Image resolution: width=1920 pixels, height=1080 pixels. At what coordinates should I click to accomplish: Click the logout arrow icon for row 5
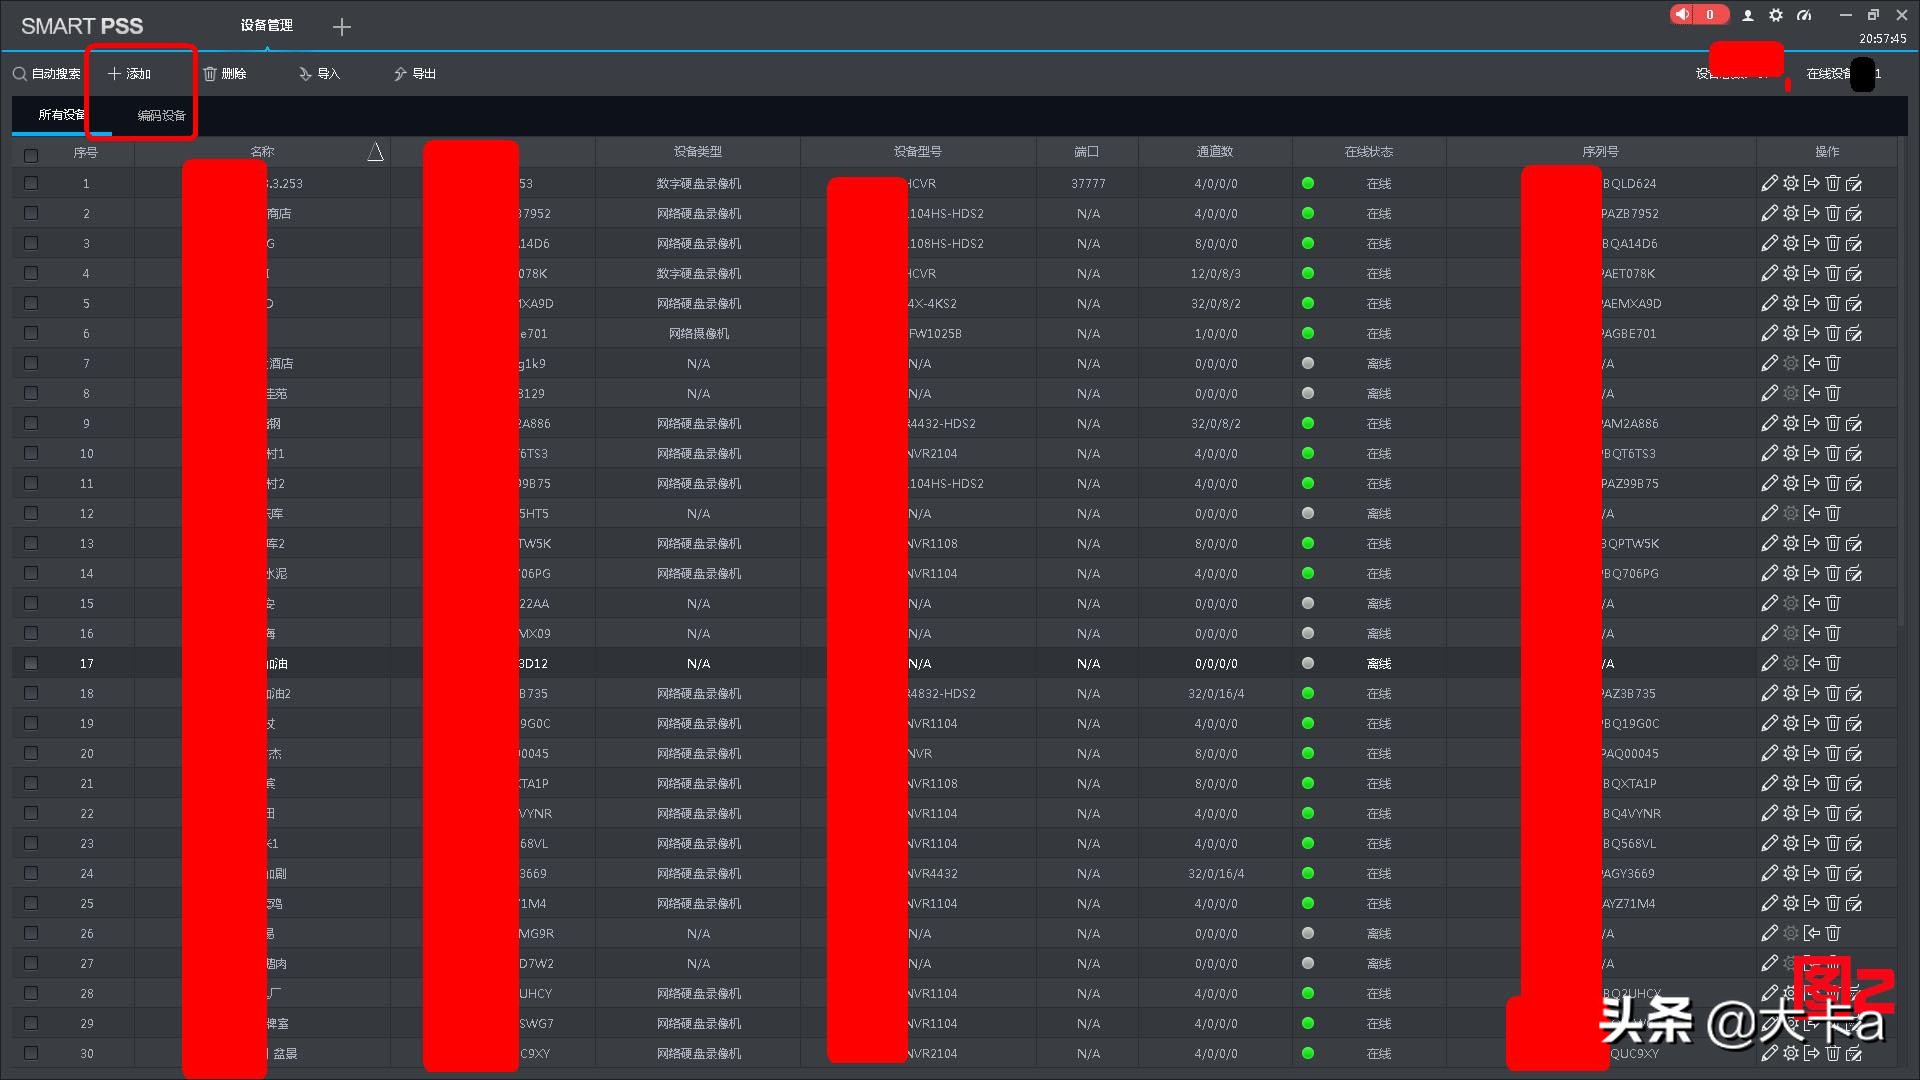tap(1812, 303)
